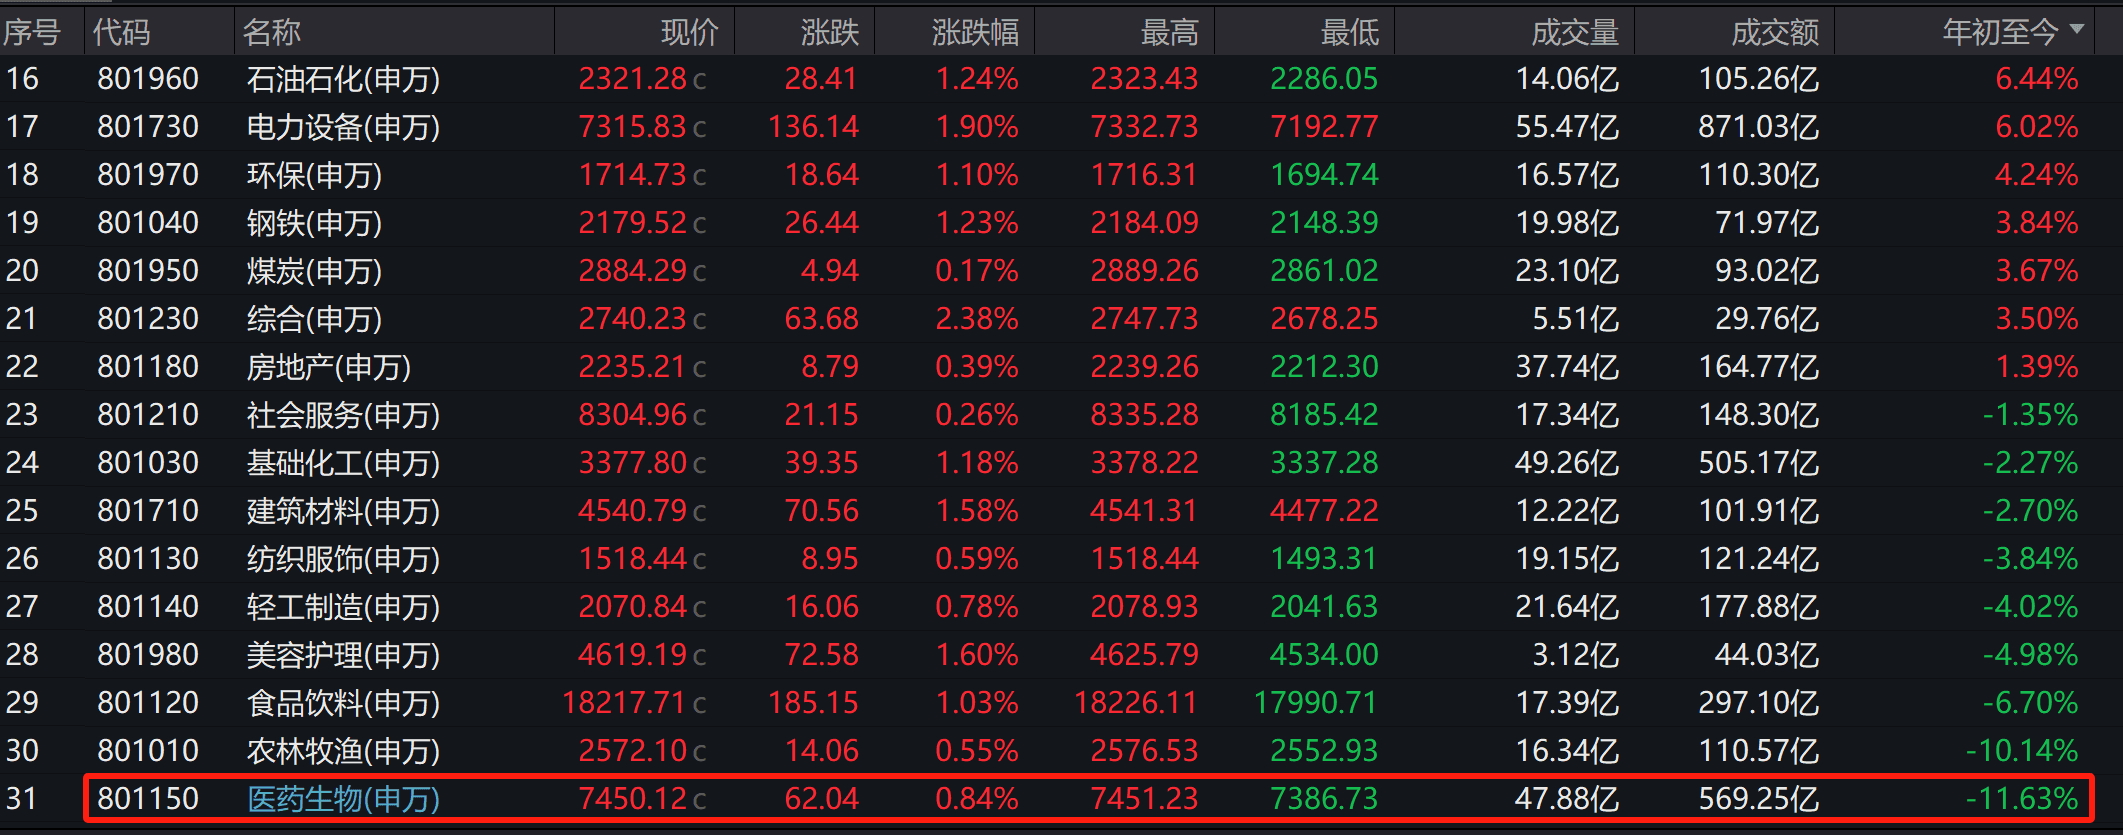Click the 房地产(申万) name cell
The height and width of the screenshot is (835, 2123).
coord(329,367)
